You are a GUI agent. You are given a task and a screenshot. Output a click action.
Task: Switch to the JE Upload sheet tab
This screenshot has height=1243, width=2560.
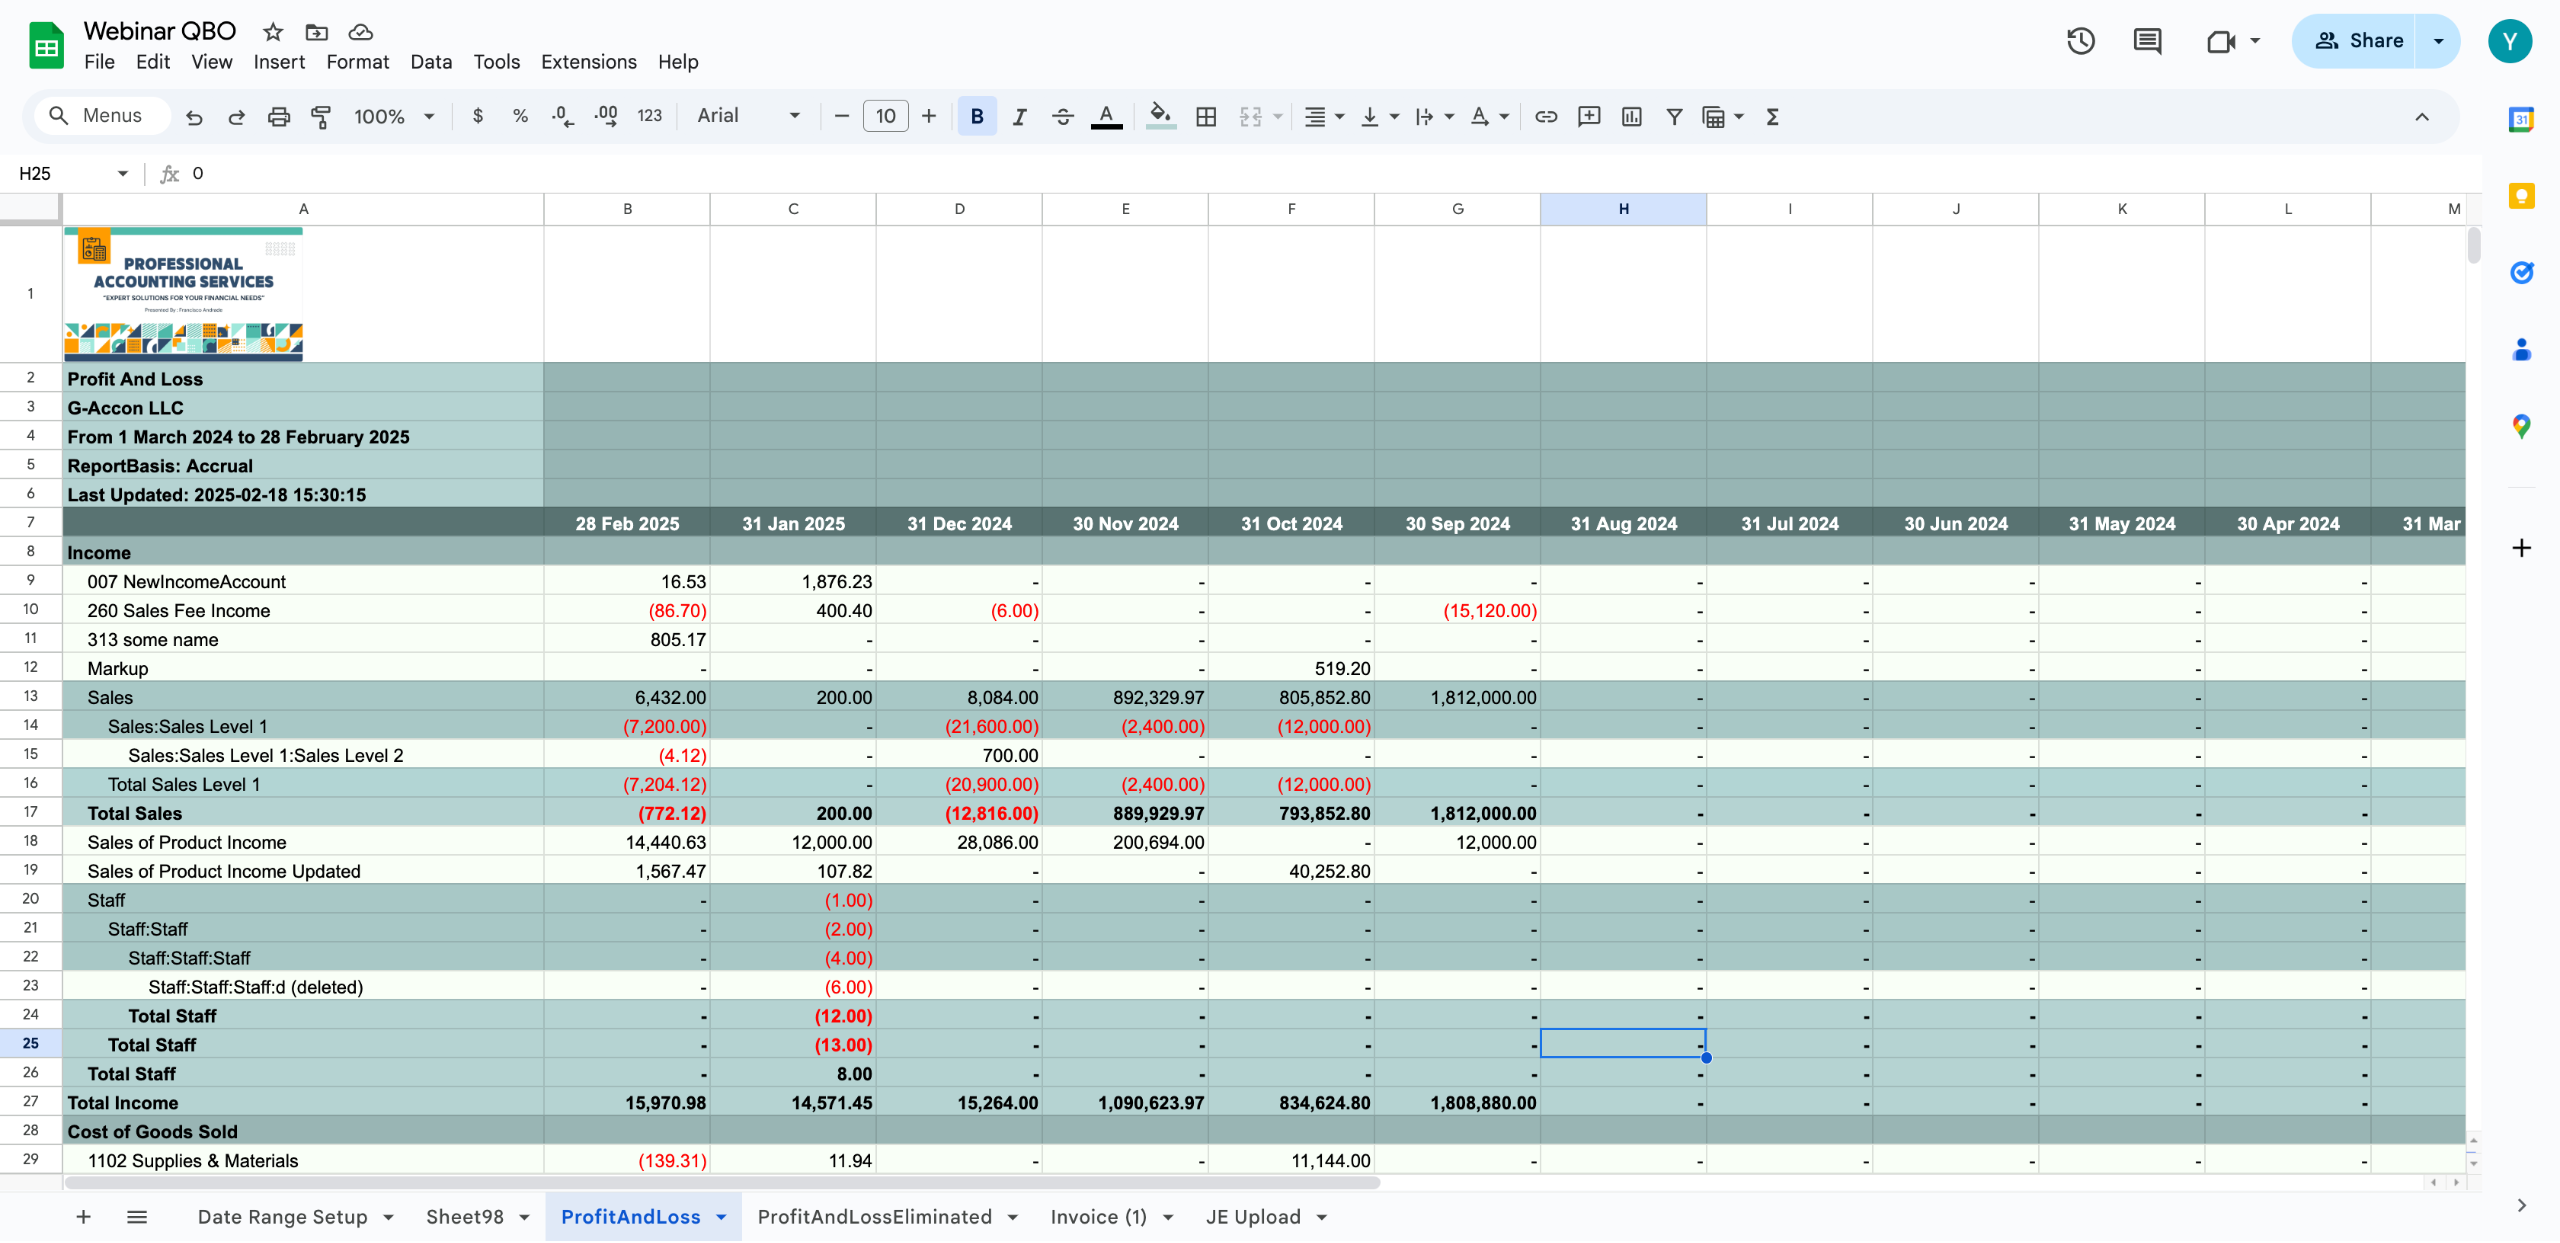(x=1252, y=1217)
